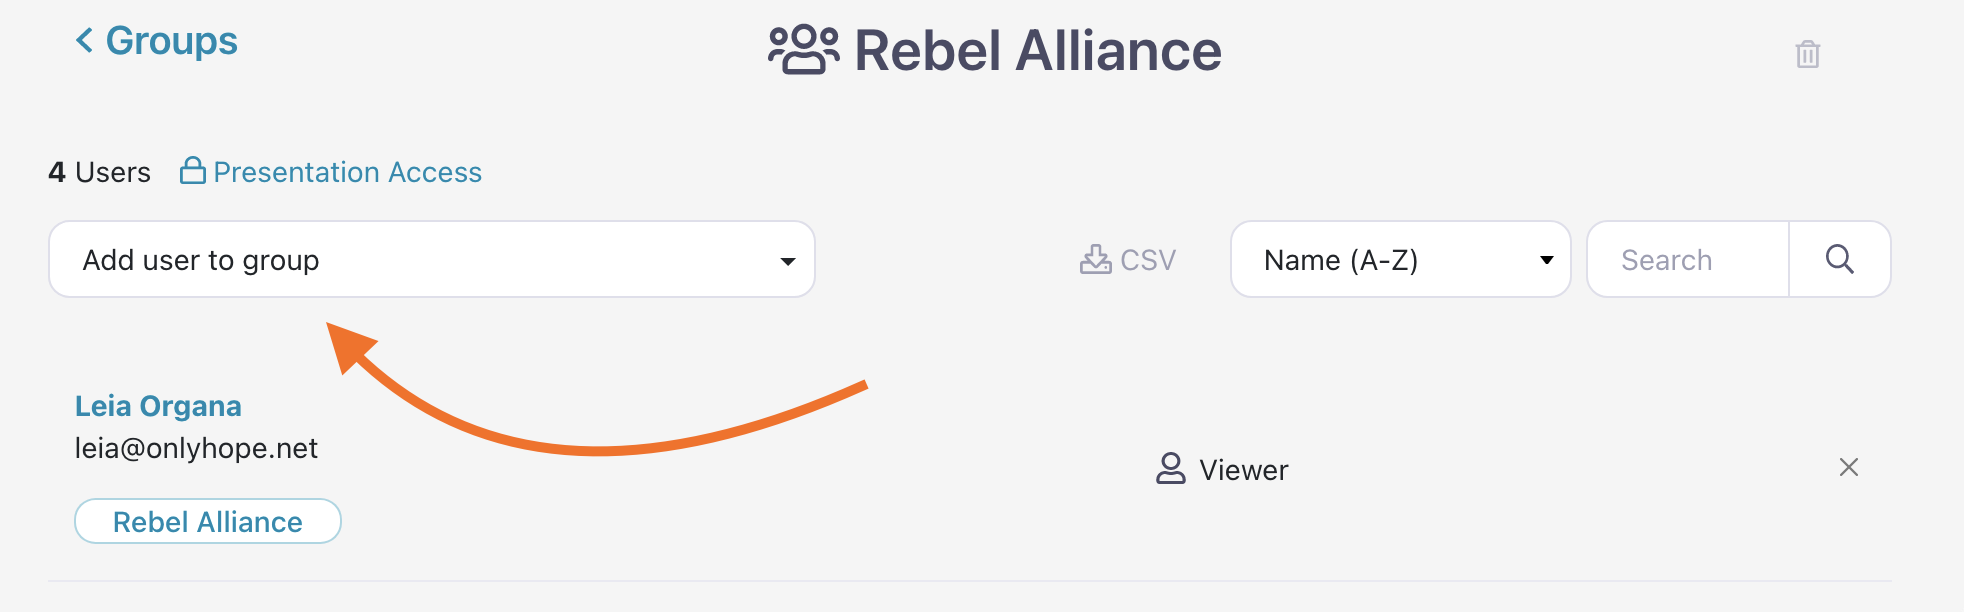Click the people group icon in the title
1964x612 pixels.
point(803,50)
